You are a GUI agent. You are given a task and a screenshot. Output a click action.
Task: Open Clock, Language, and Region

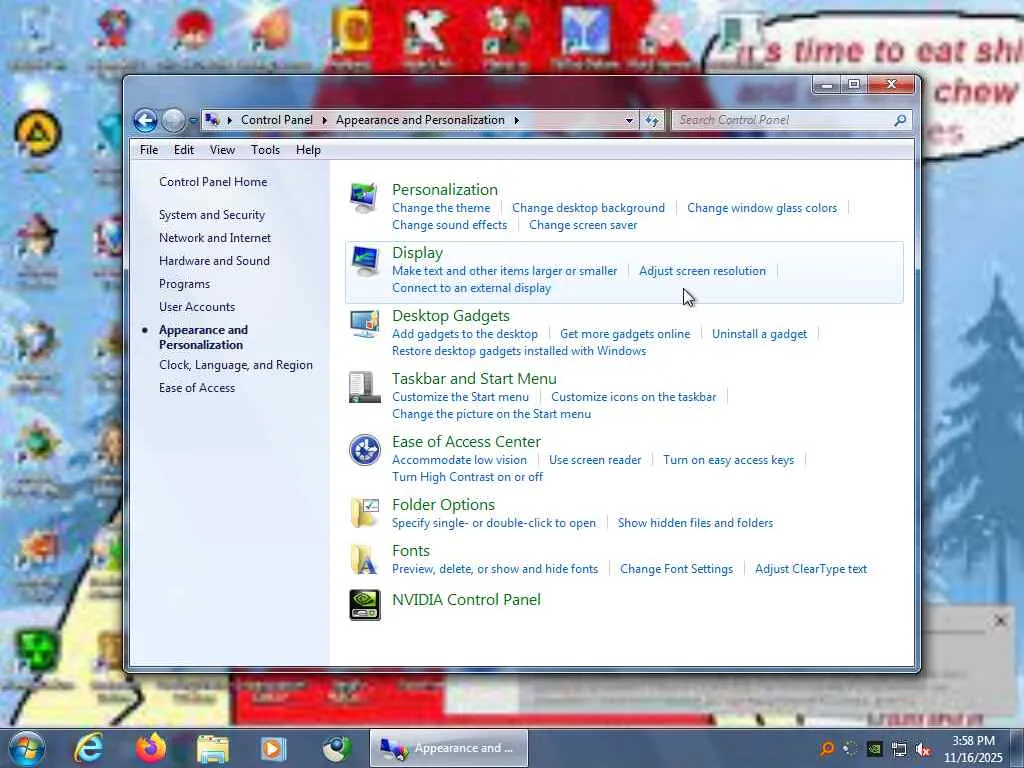click(236, 365)
